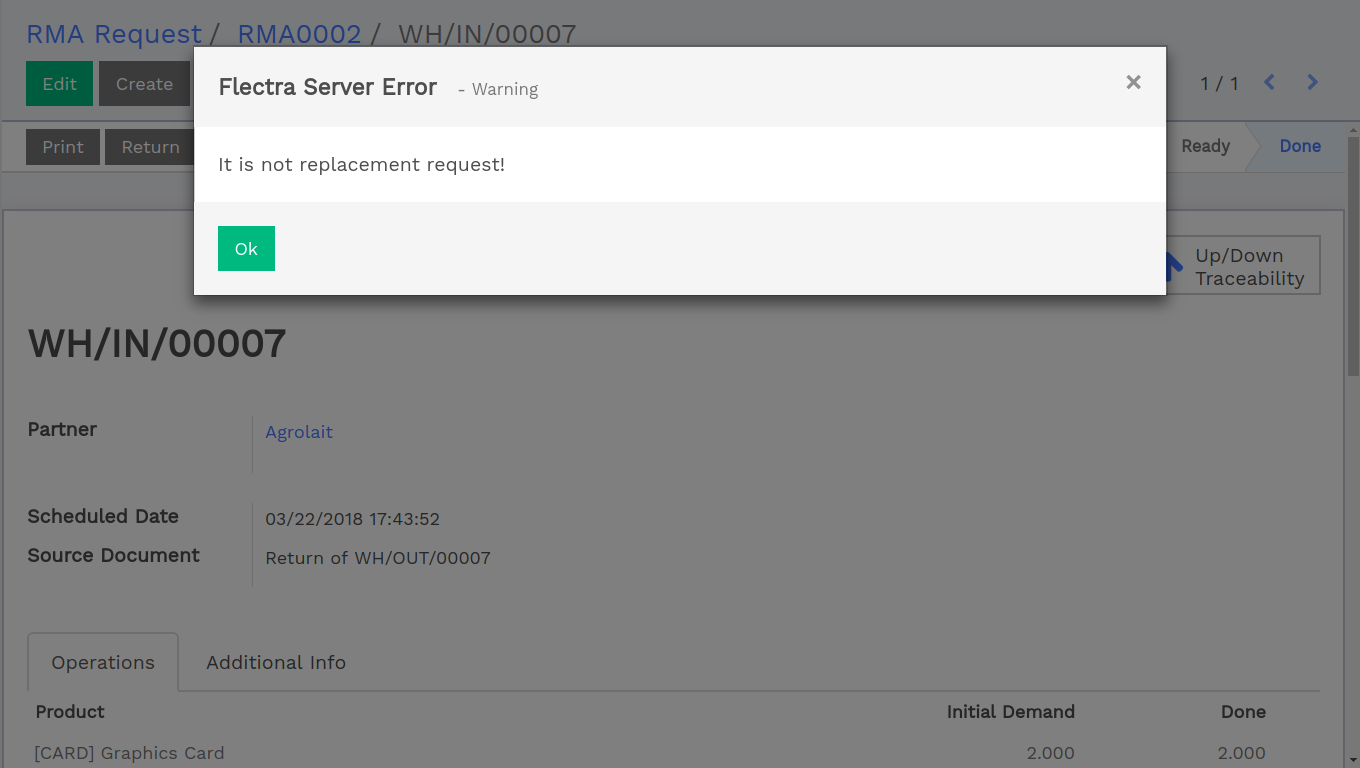The image size is (1360, 768).
Task: Click the Product column header
Action: [x=70, y=712]
